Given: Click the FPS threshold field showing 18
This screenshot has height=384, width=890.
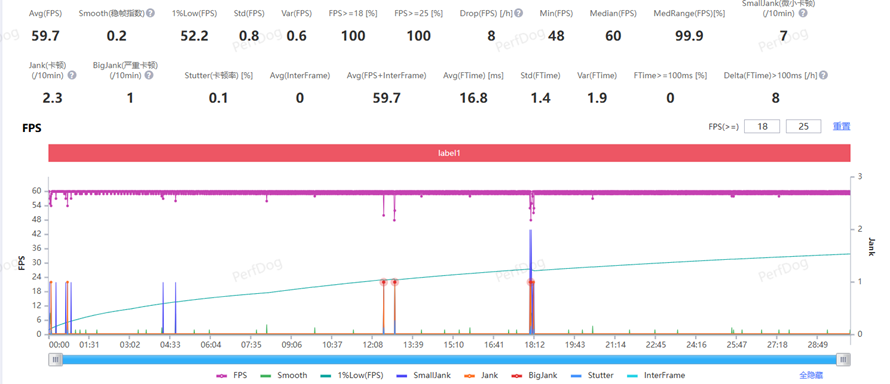Looking at the screenshot, I should [762, 126].
